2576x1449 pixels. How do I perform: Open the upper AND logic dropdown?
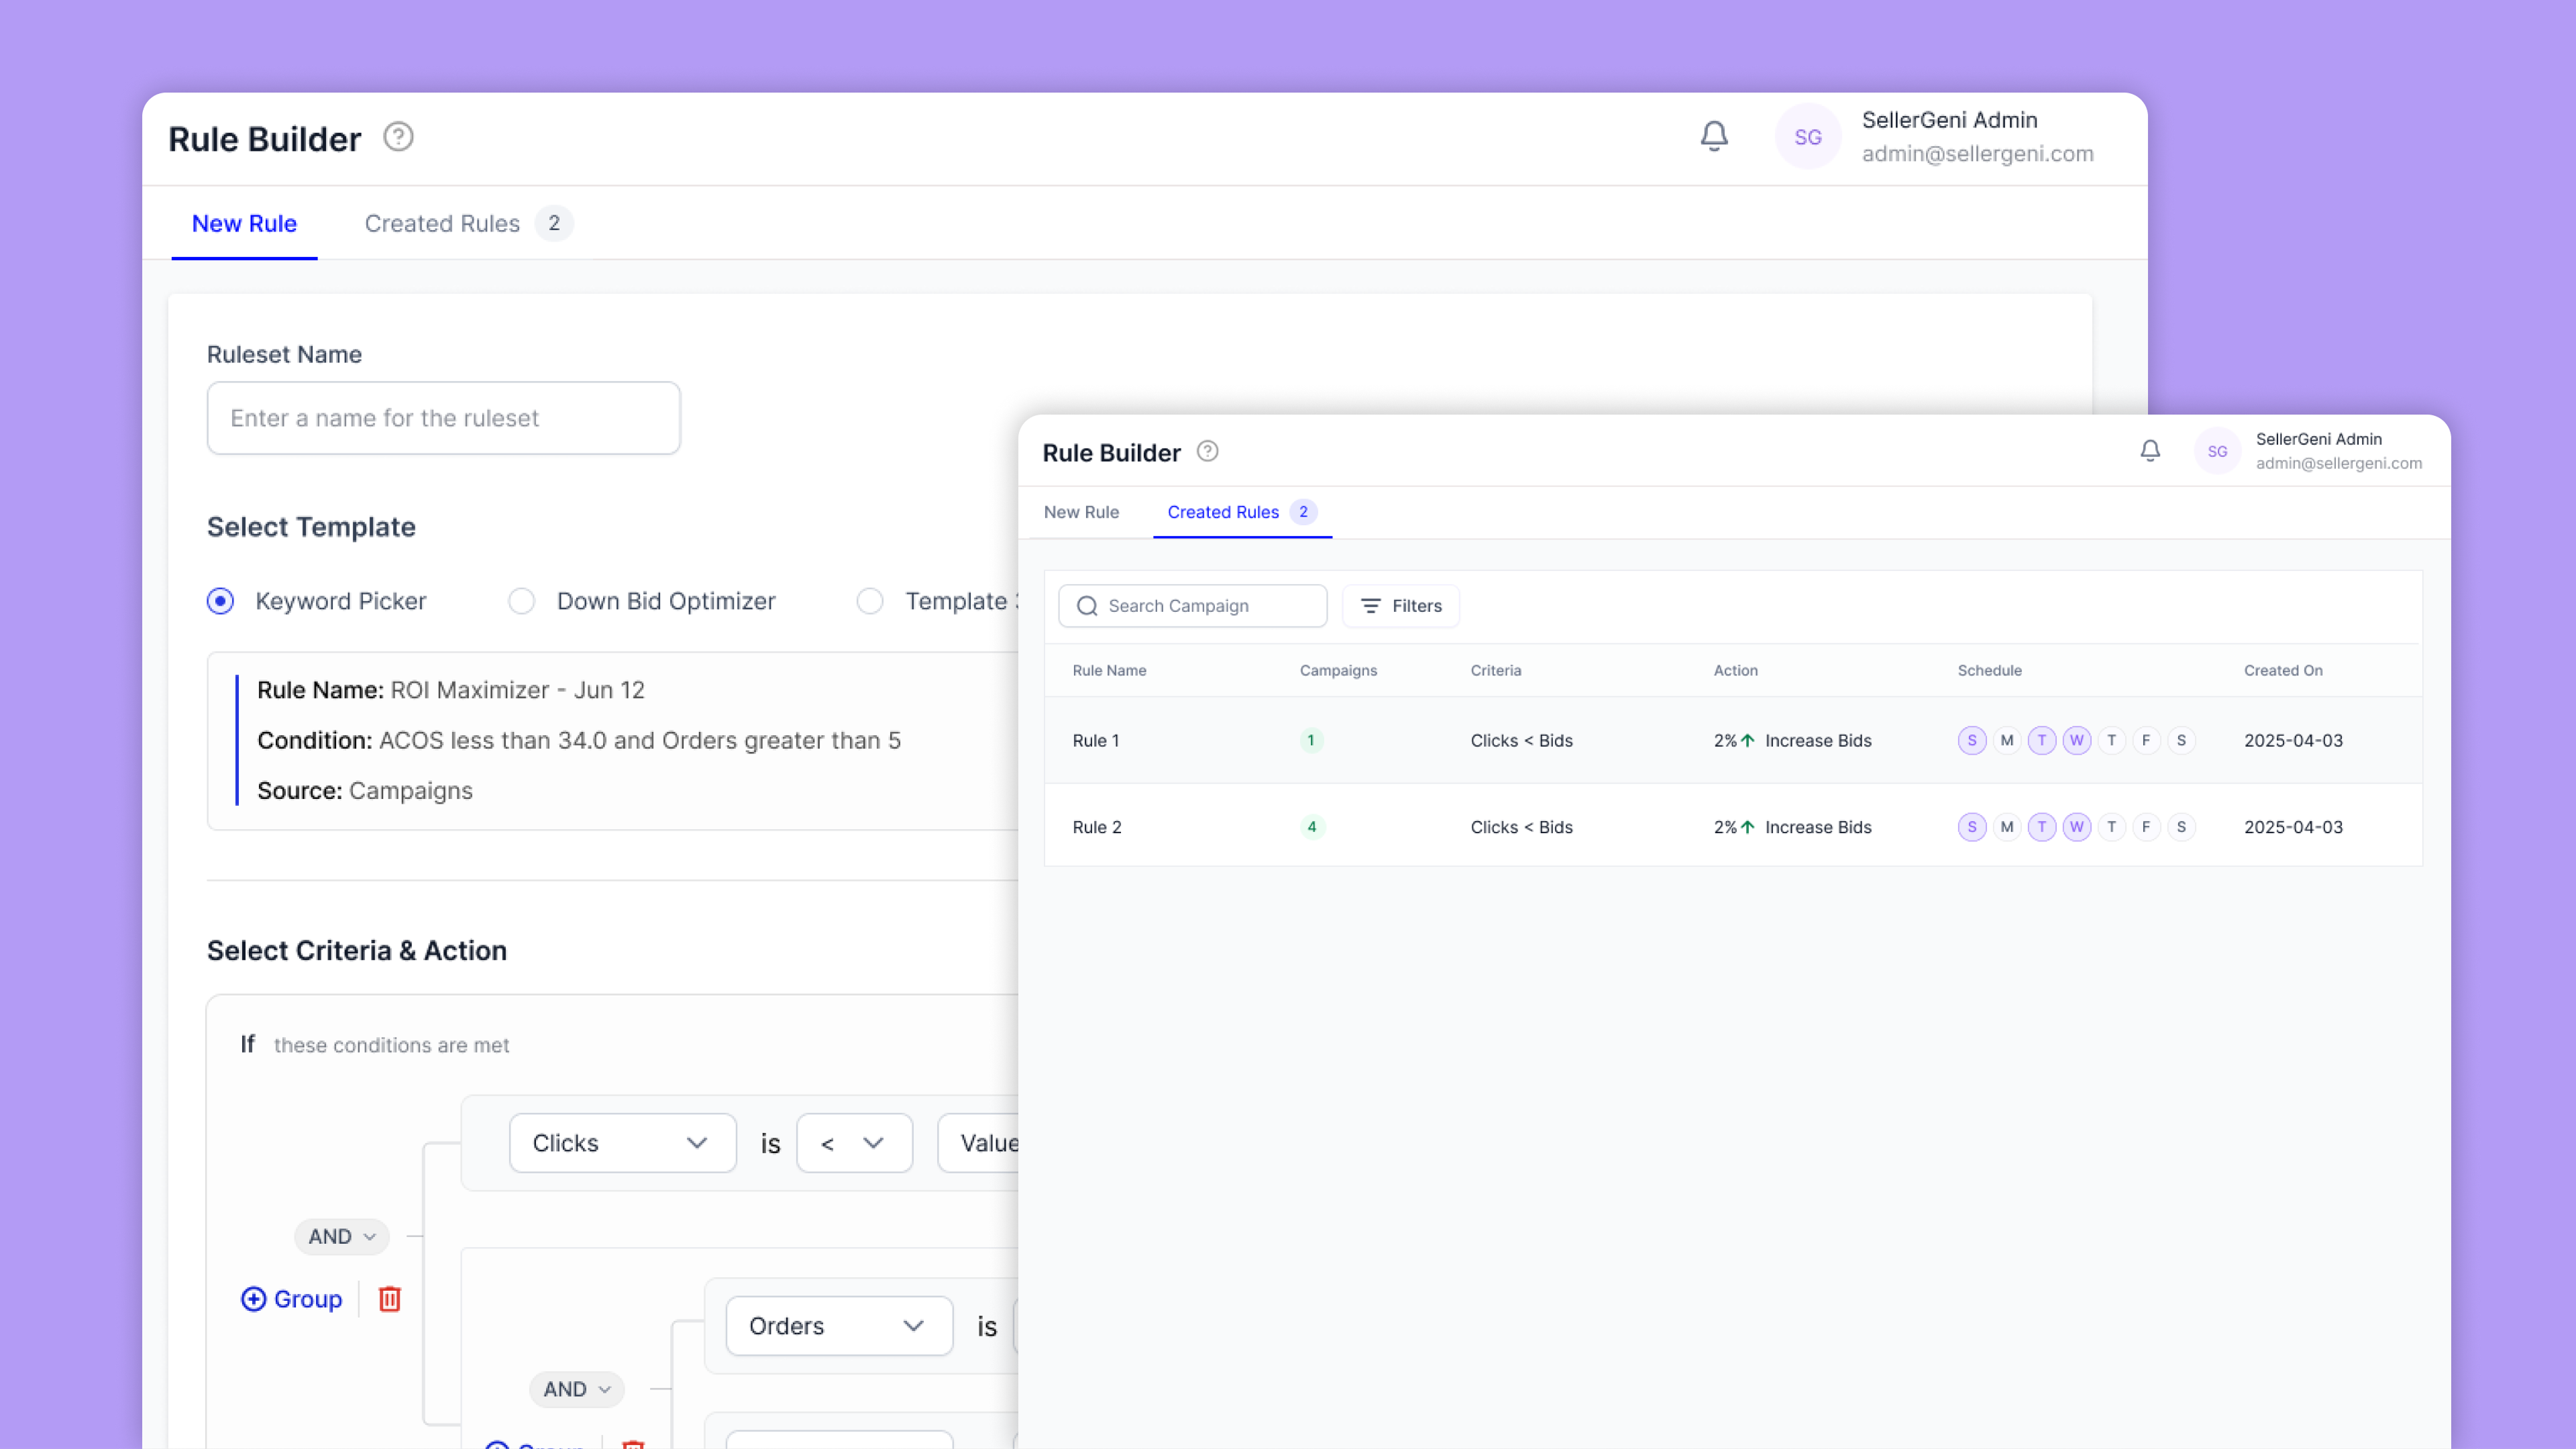point(342,1237)
